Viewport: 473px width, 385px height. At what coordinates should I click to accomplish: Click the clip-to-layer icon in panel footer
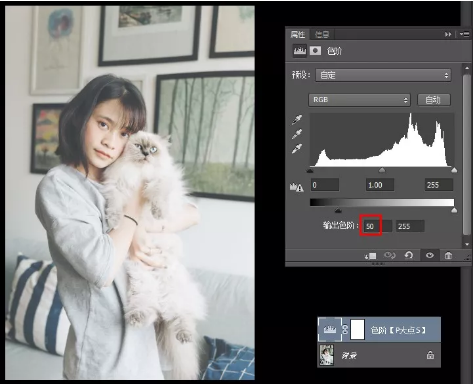tap(370, 256)
